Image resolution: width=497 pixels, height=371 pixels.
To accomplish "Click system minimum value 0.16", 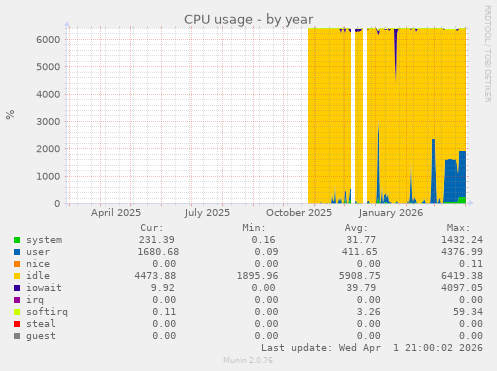I will (x=263, y=240).
